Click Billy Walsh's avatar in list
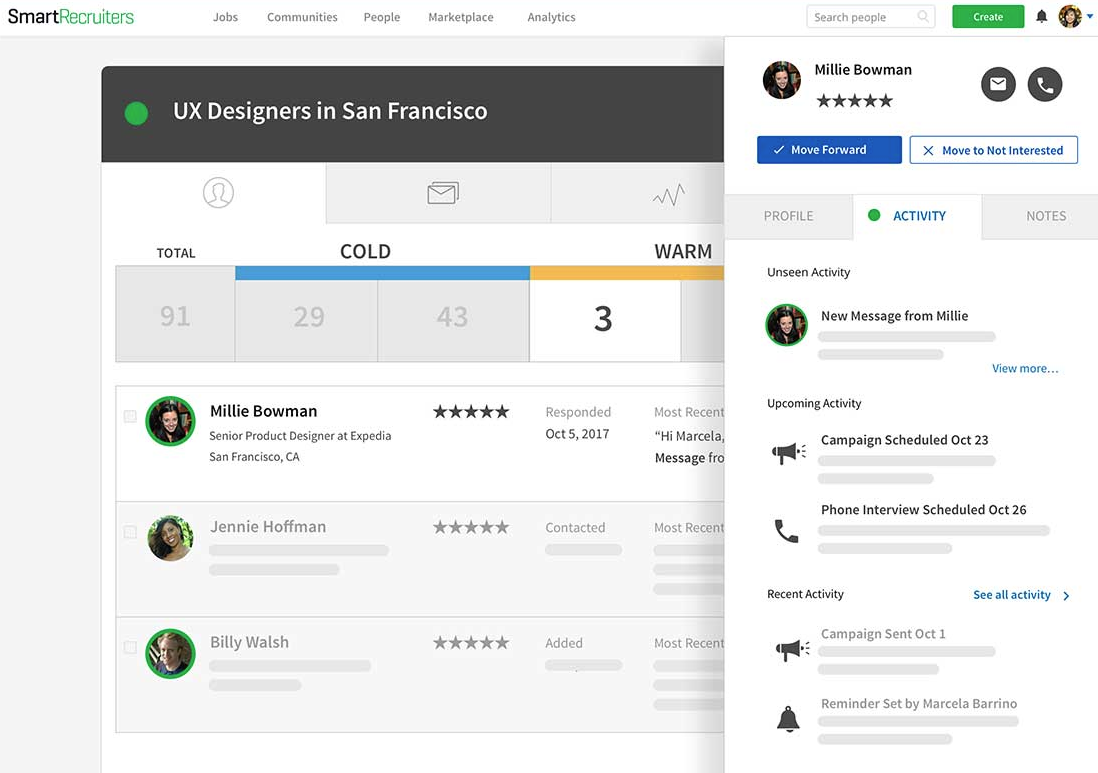1098x773 pixels. pos(170,653)
